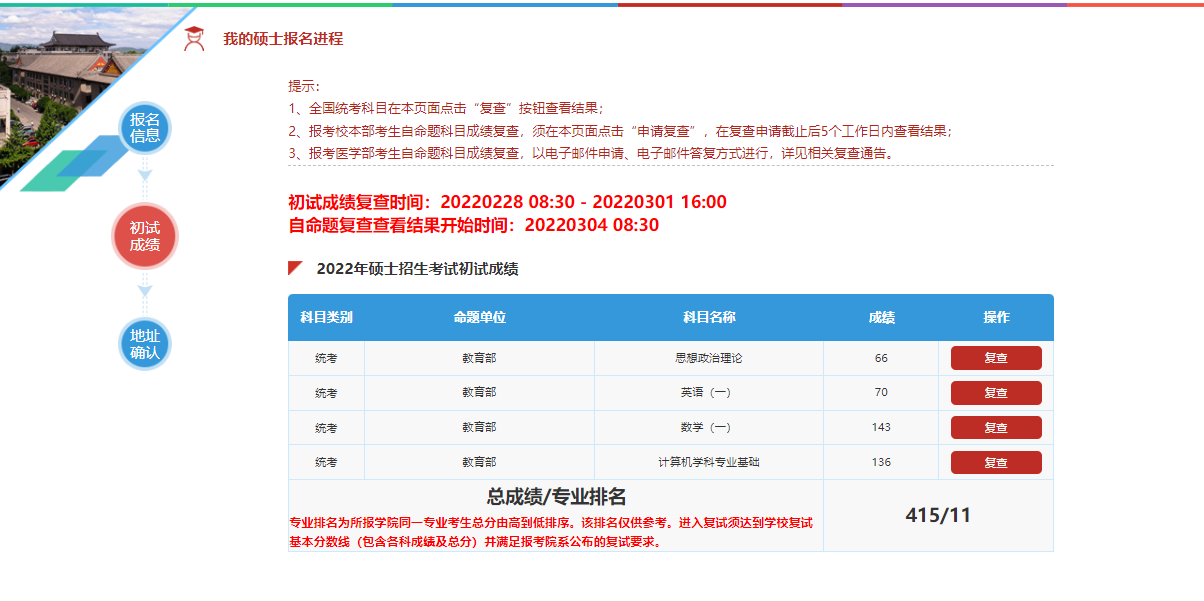Select the 报名信息 step circle

pos(146,129)
